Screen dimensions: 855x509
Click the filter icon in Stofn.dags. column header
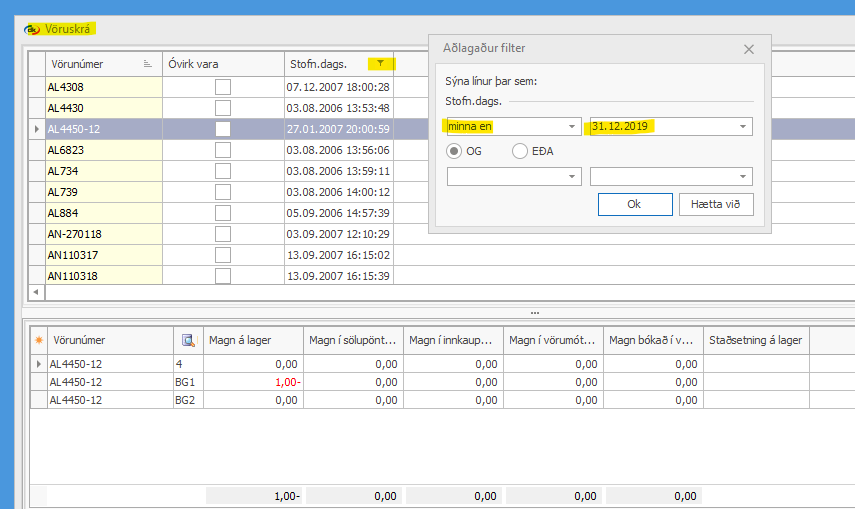(380, 64)
